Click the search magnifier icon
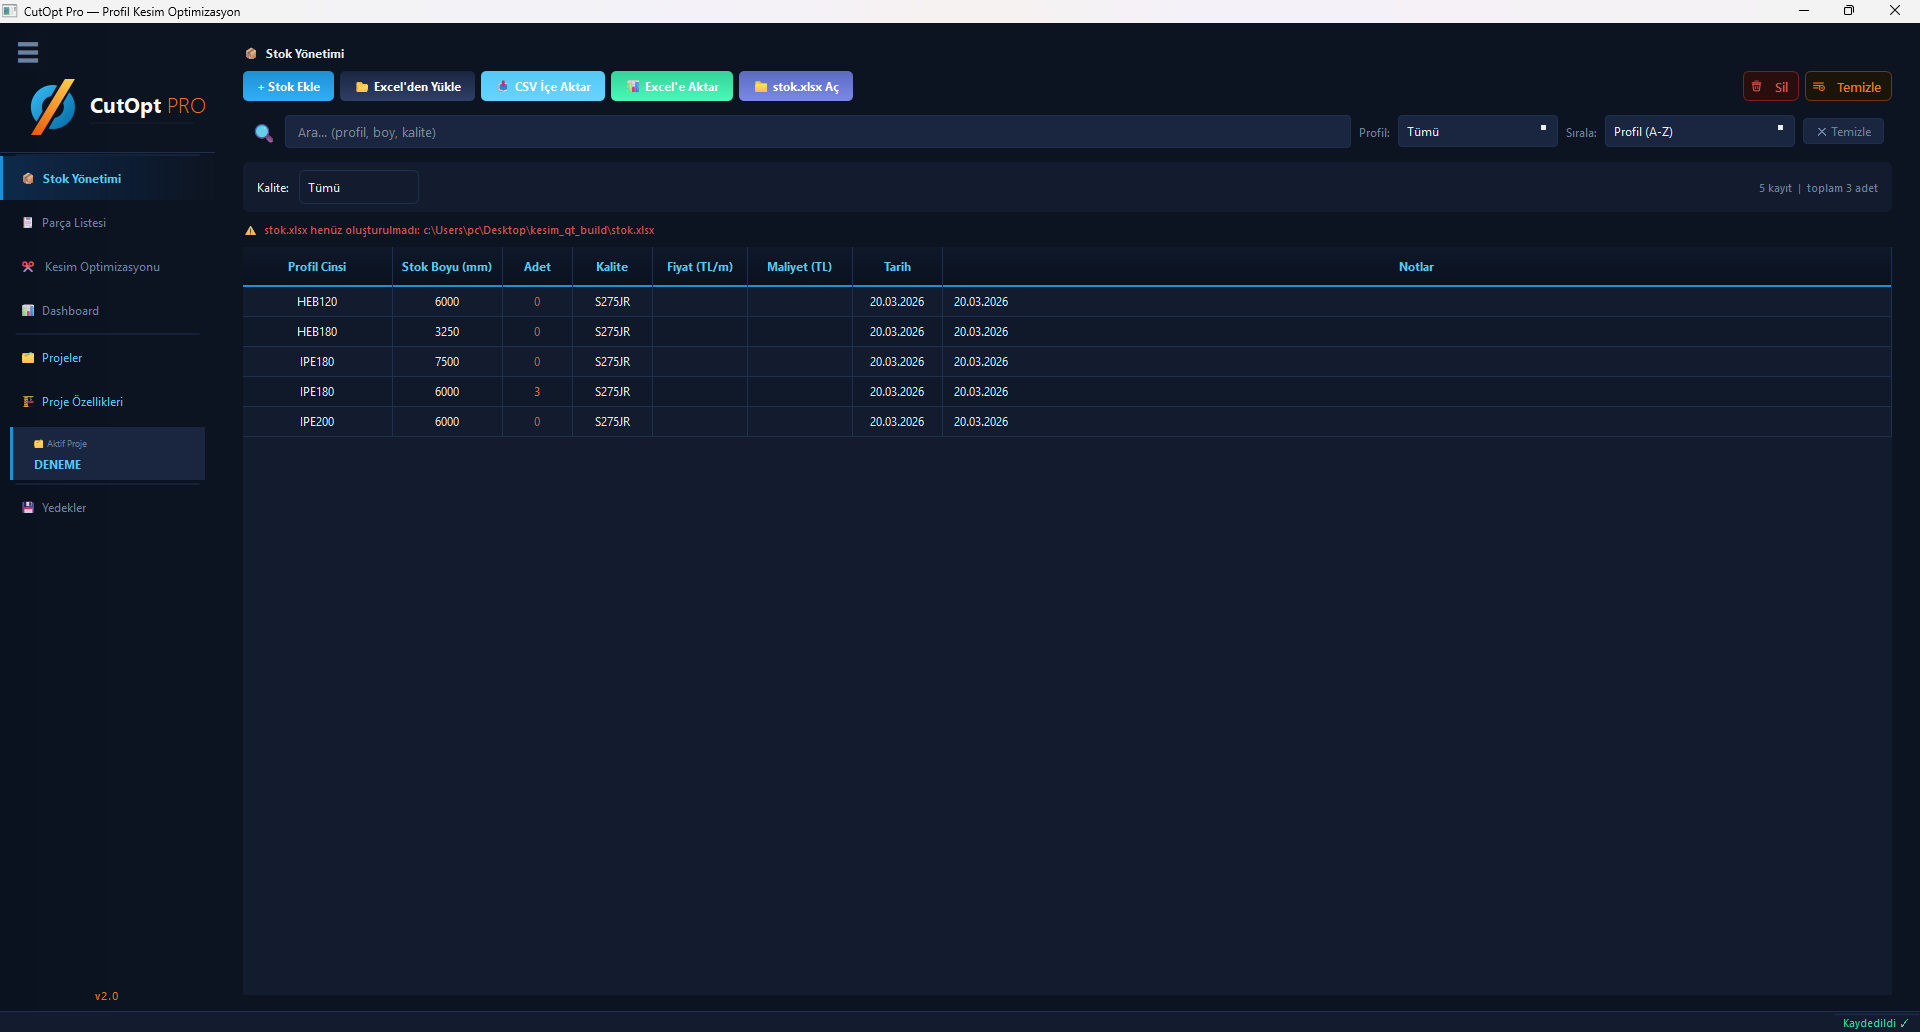Image resolution: width=1920 pixels, height=1032 pixels. pyautogui.click(x=264, y=133)
